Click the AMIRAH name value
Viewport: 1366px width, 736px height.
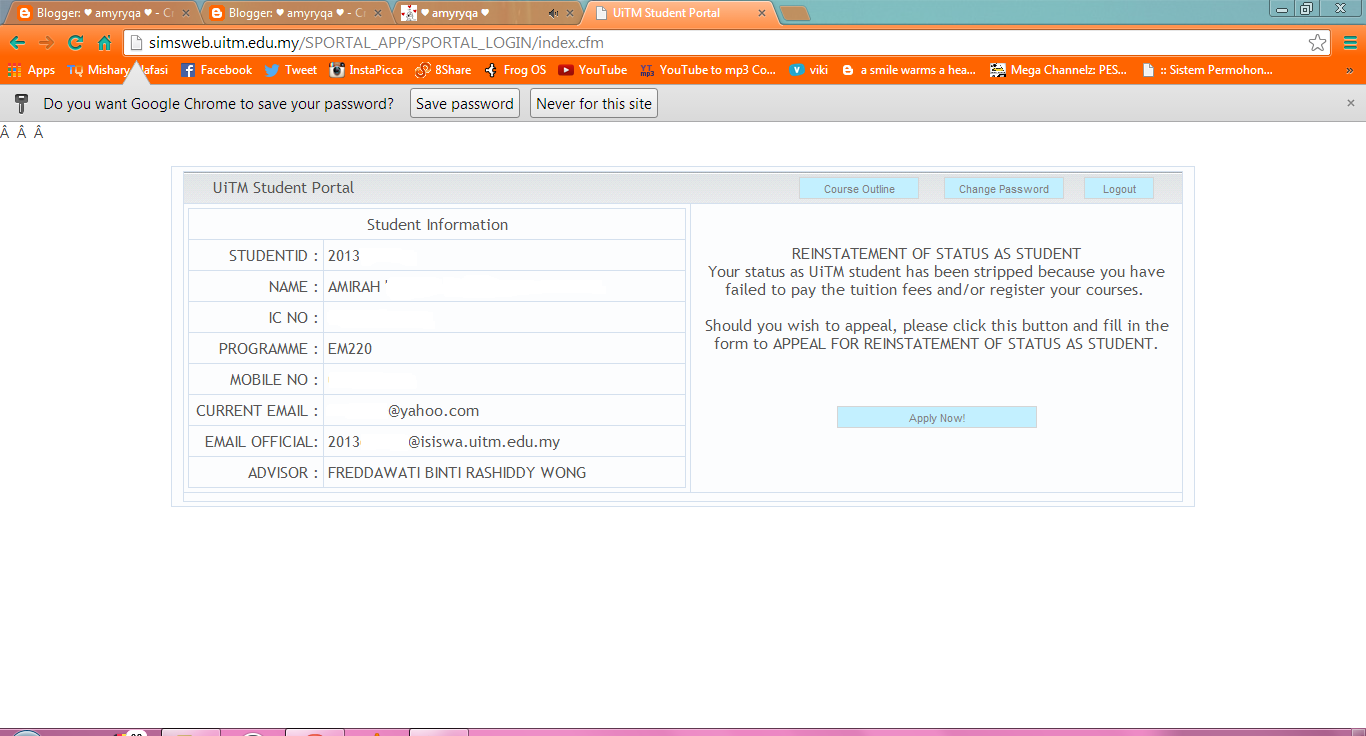click(358, 287)
